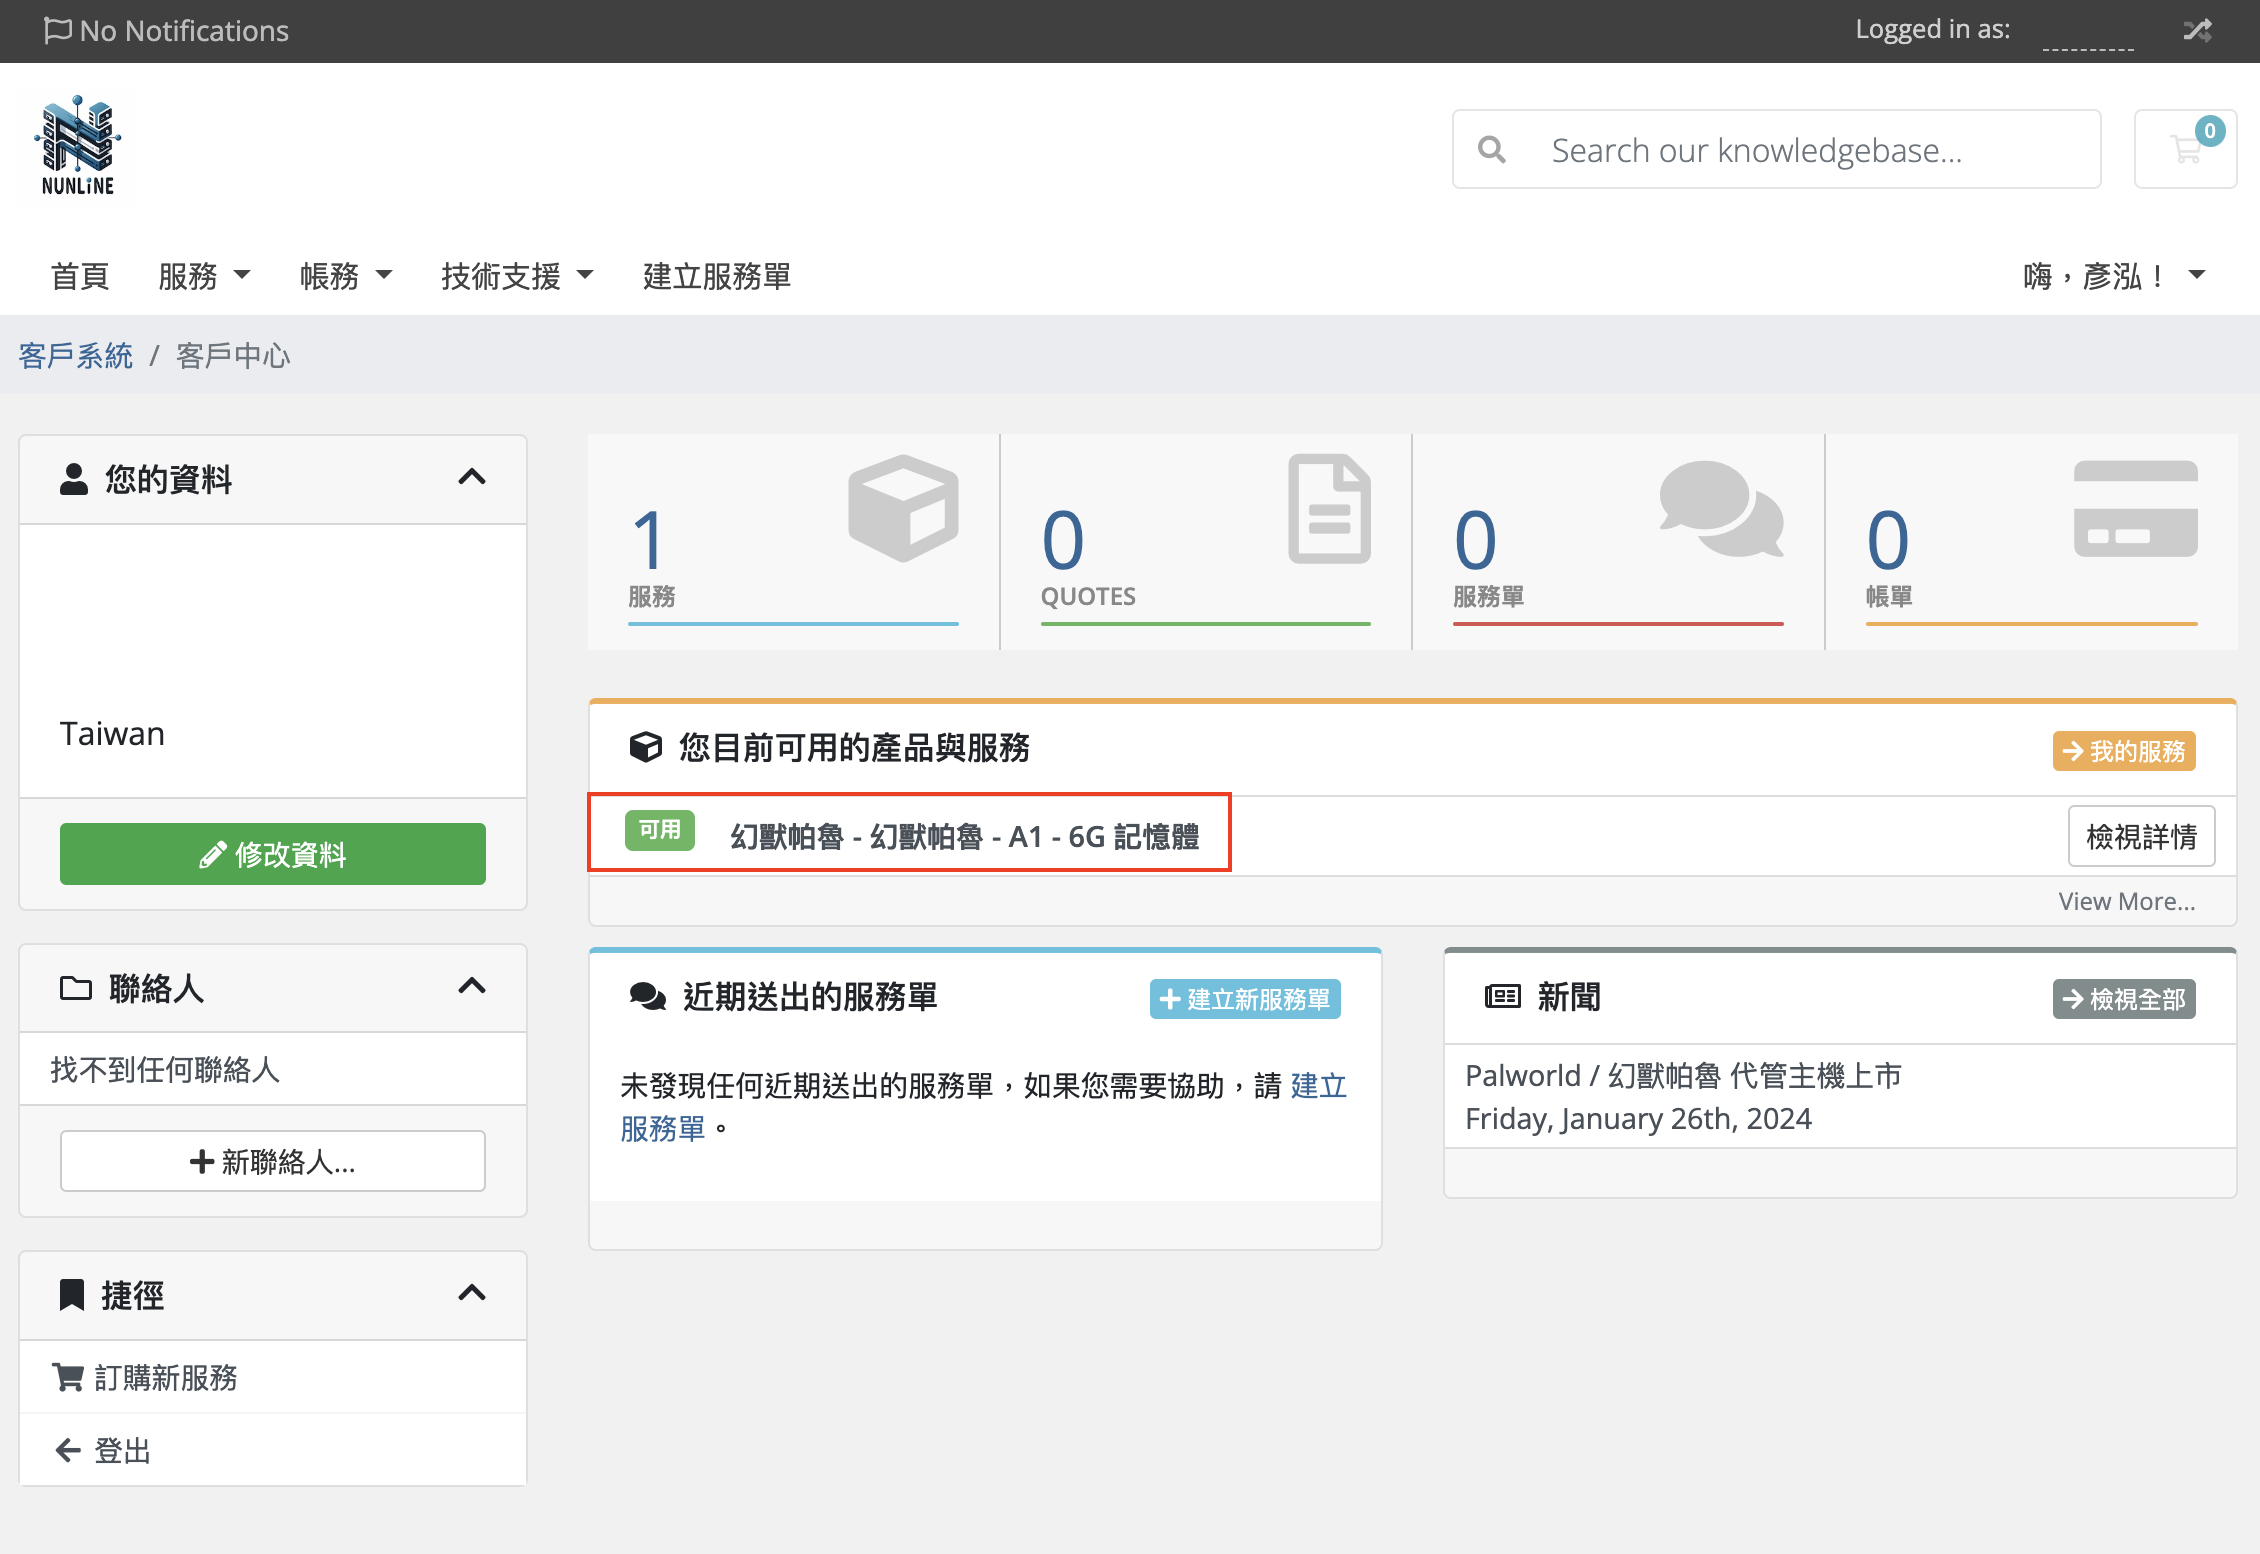The image size is (2260, 1554).
Task: Click the 1 服務 stat count
Action: tap(648, 541)
